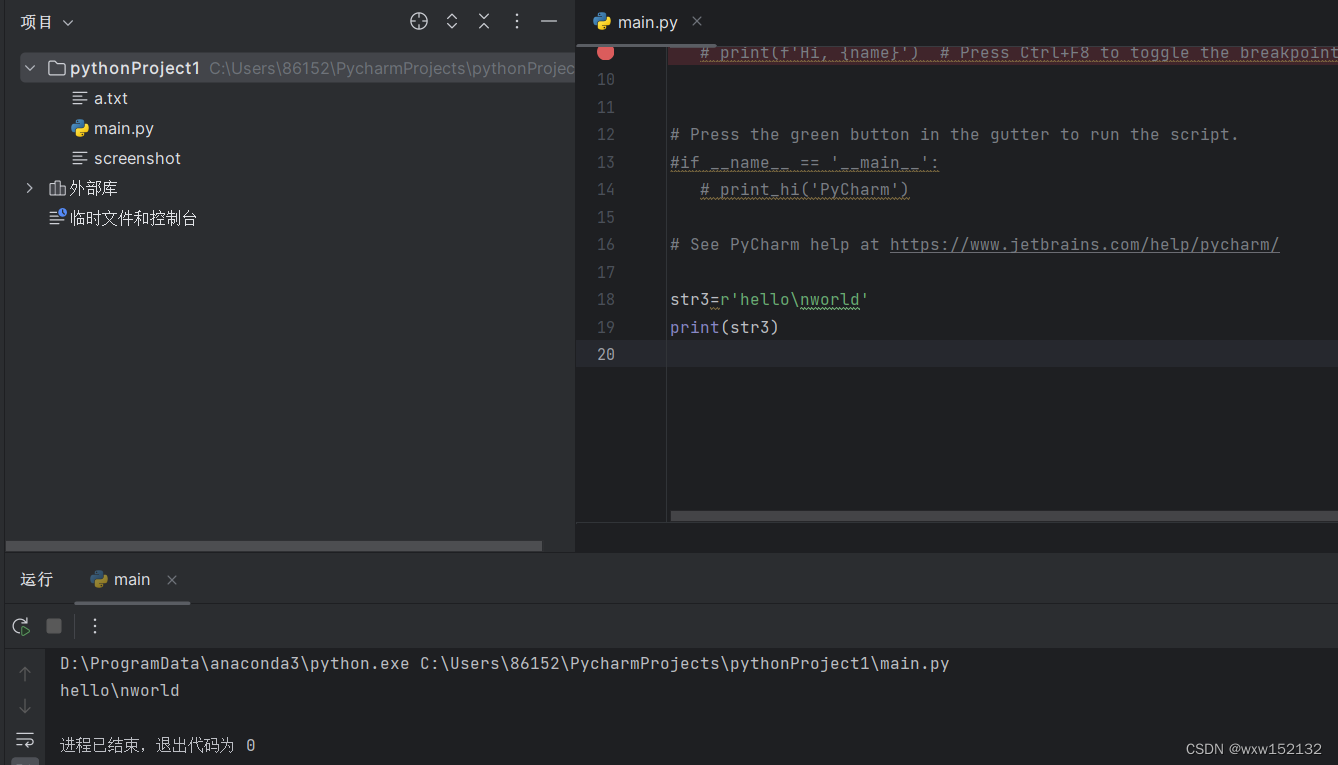Image resolution: width=1338 pixels, height=765 pixels.
Task: Collapse all items in project tree
Action: (x=484, y=21)
